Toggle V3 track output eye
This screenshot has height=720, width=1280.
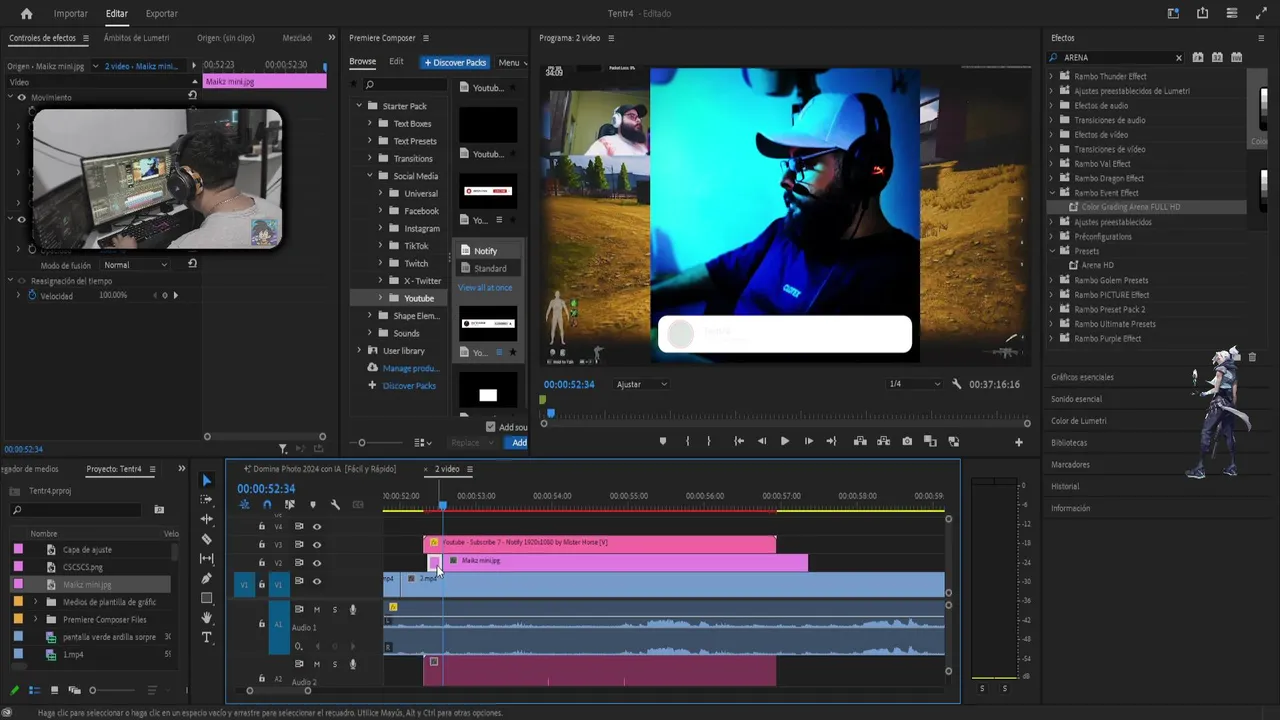point(317,545)
